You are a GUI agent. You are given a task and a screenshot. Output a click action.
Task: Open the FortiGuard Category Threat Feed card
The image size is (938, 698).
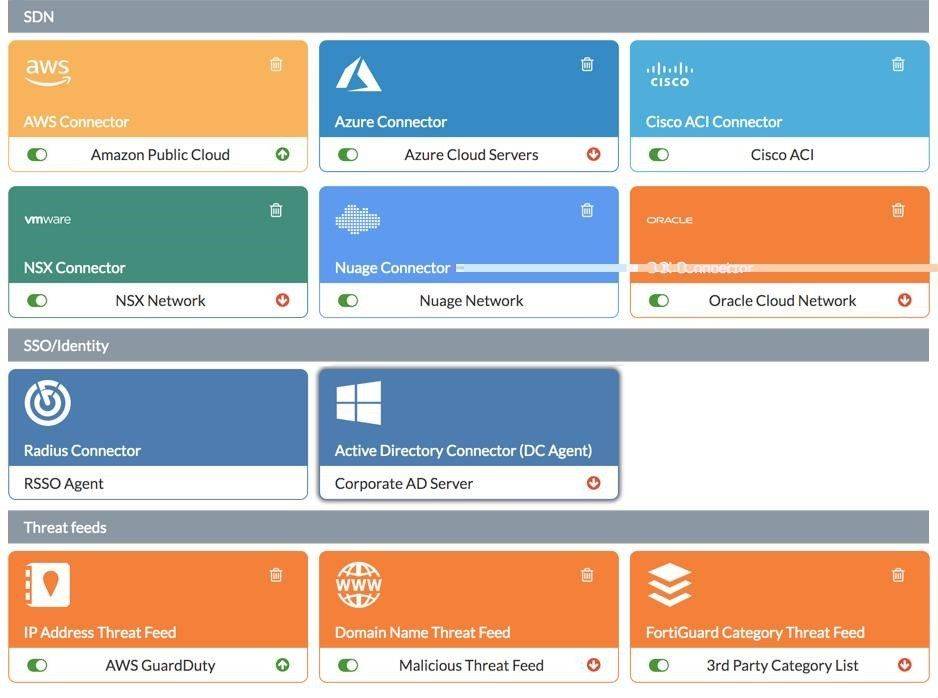779,617
